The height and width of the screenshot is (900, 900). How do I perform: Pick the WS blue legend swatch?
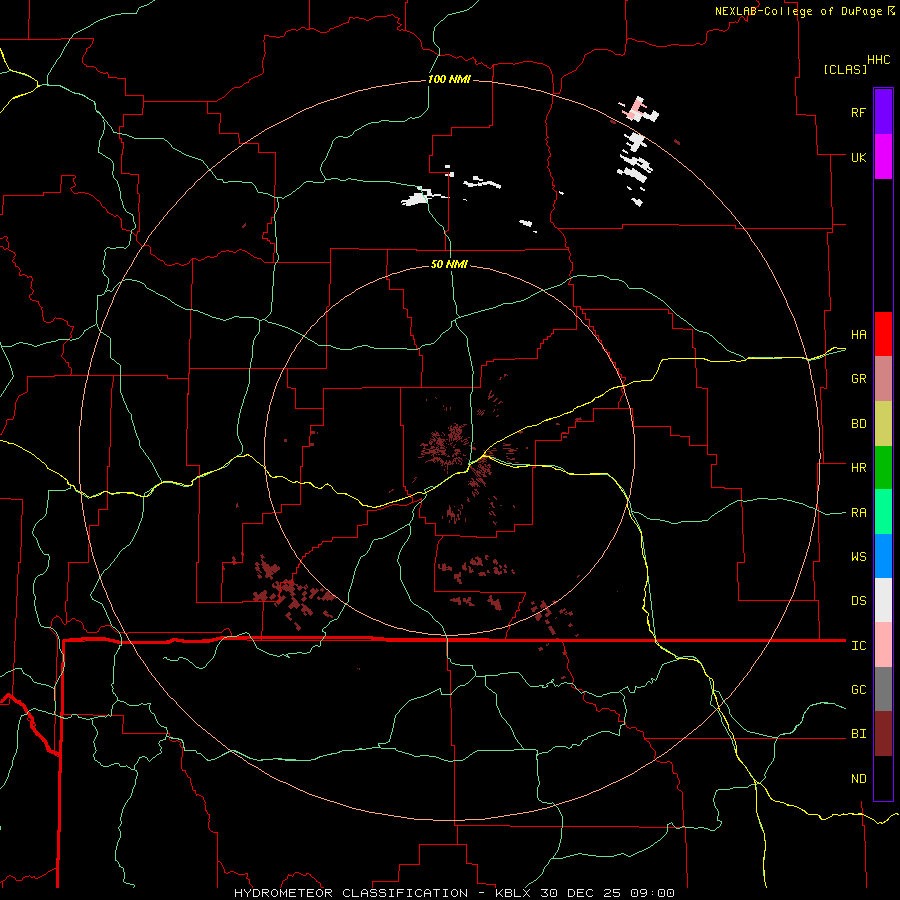click(x=883, y=556)
